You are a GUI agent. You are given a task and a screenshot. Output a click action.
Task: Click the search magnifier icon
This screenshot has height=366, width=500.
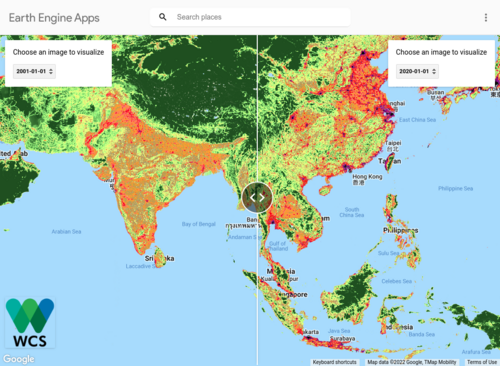162,17
